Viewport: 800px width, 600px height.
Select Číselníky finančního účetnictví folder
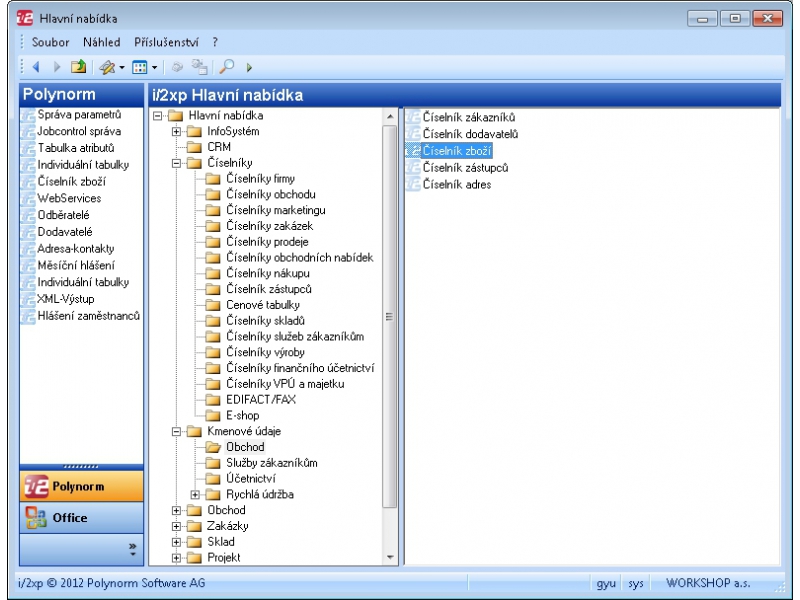(300, 368)
